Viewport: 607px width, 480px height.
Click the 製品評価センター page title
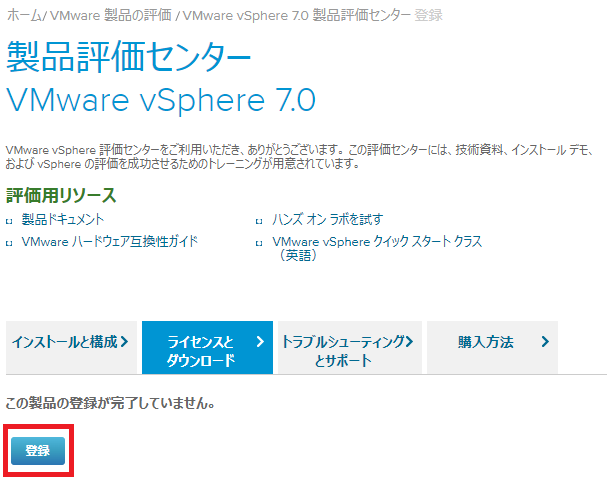(129, 57)
